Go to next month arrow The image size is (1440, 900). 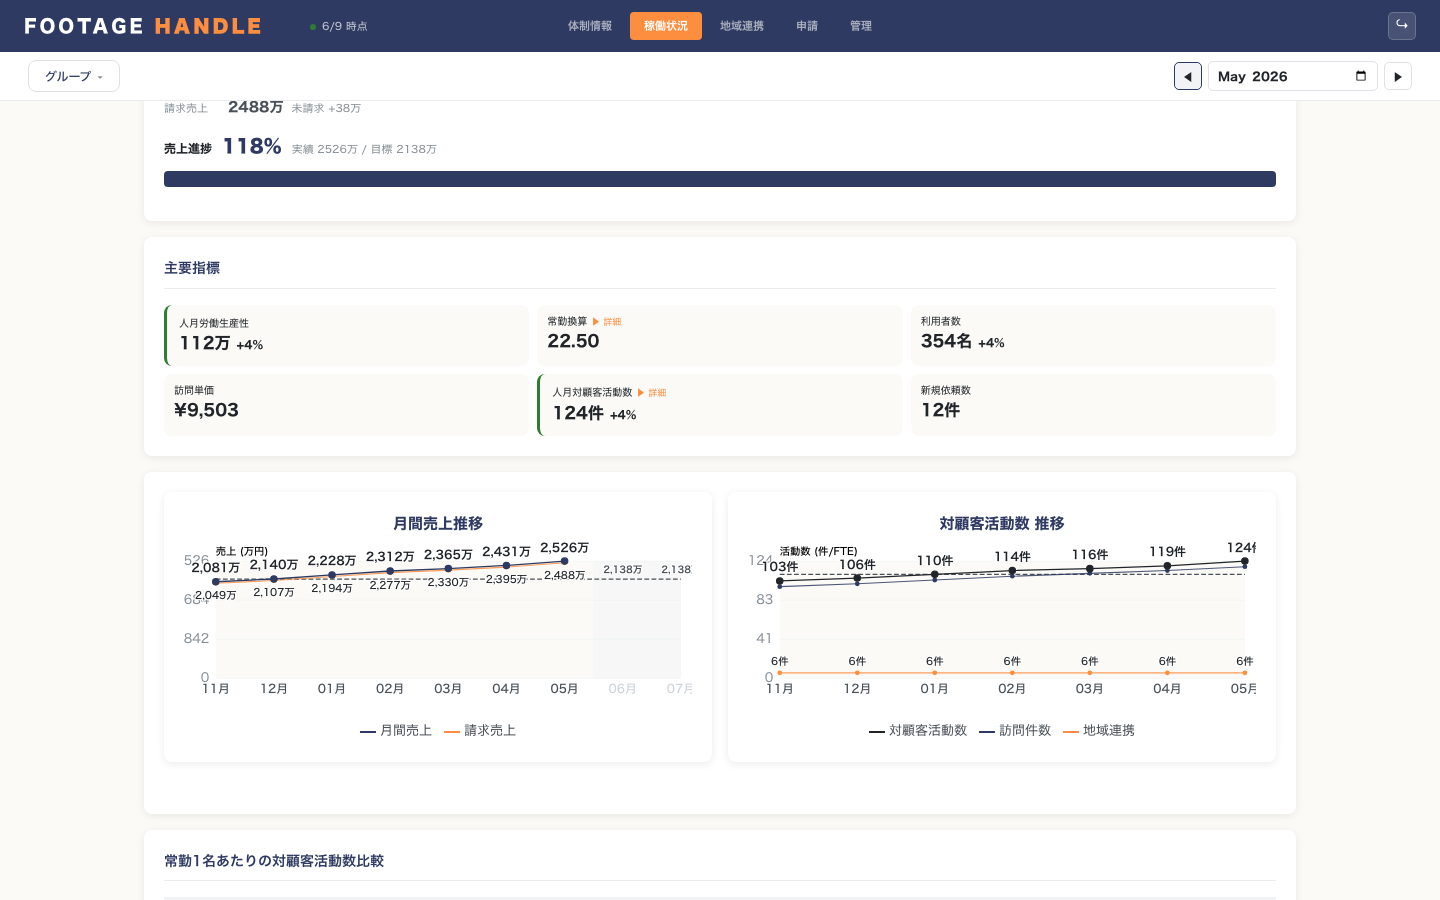click(1398, 76)
